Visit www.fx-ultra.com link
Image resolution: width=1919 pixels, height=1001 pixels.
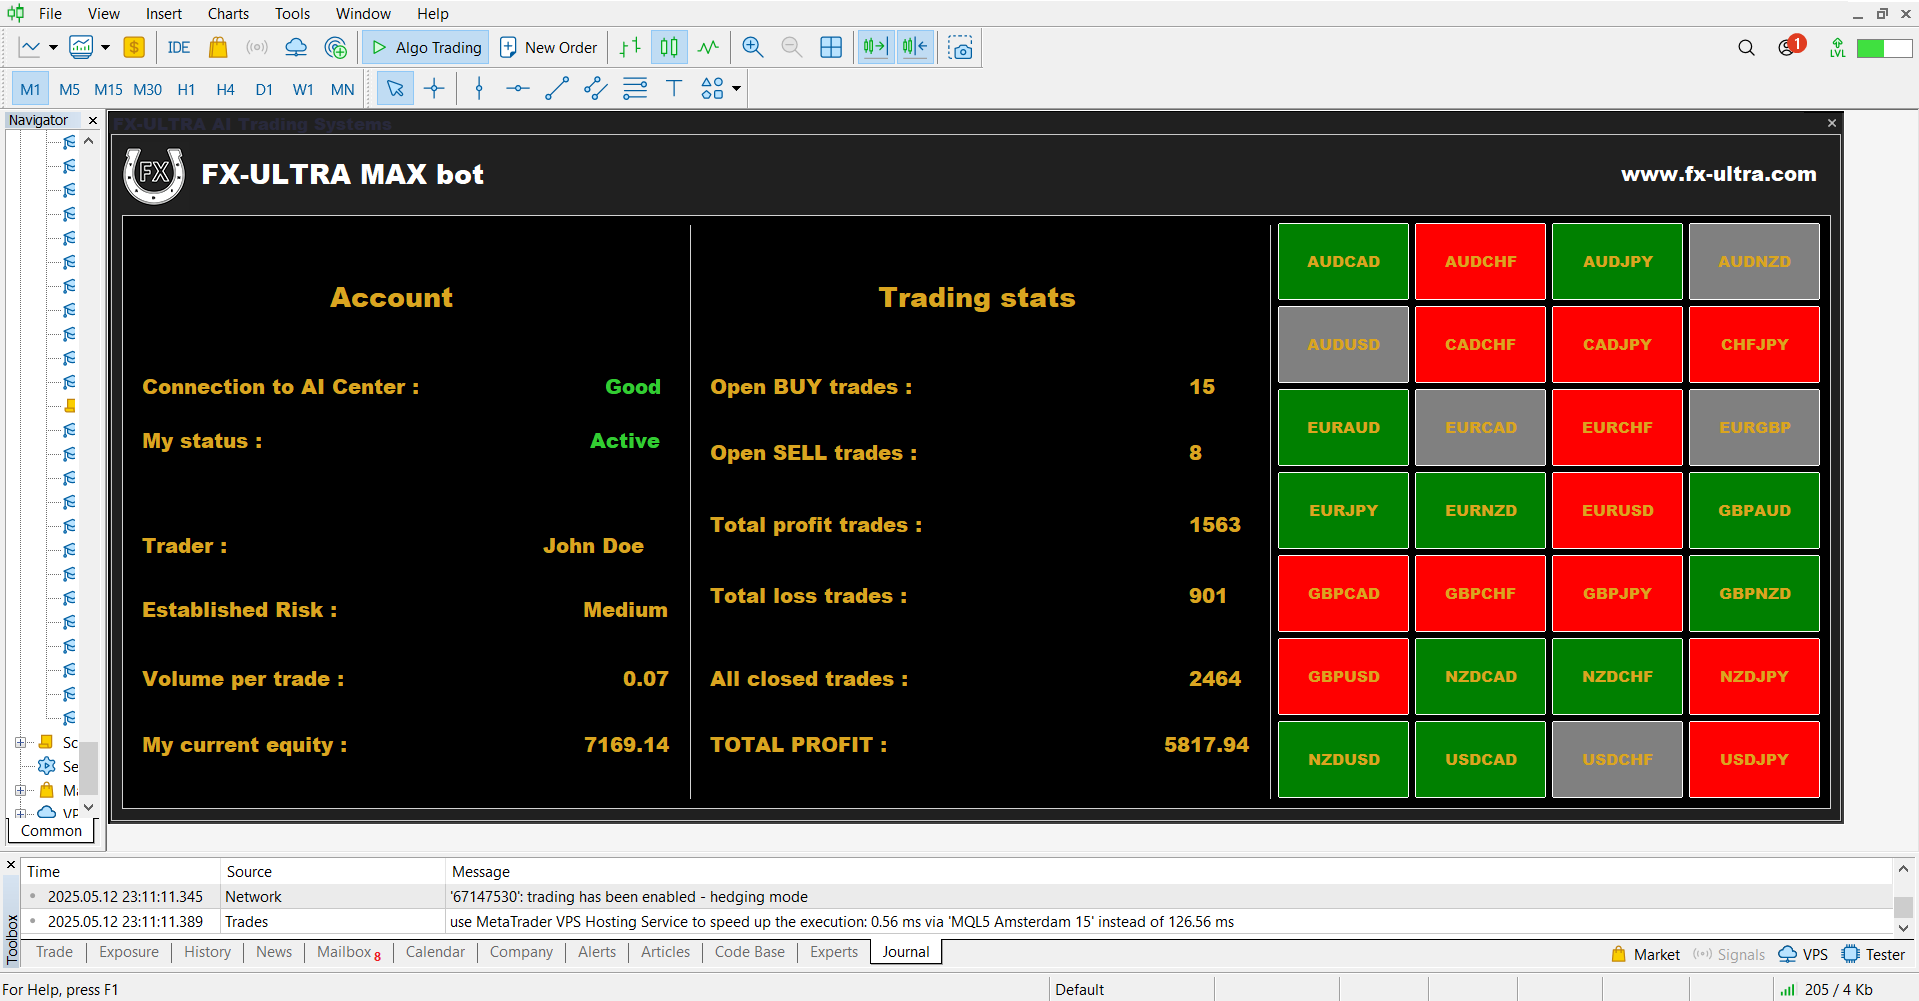pyautogui.click(x=1718, y=174)
